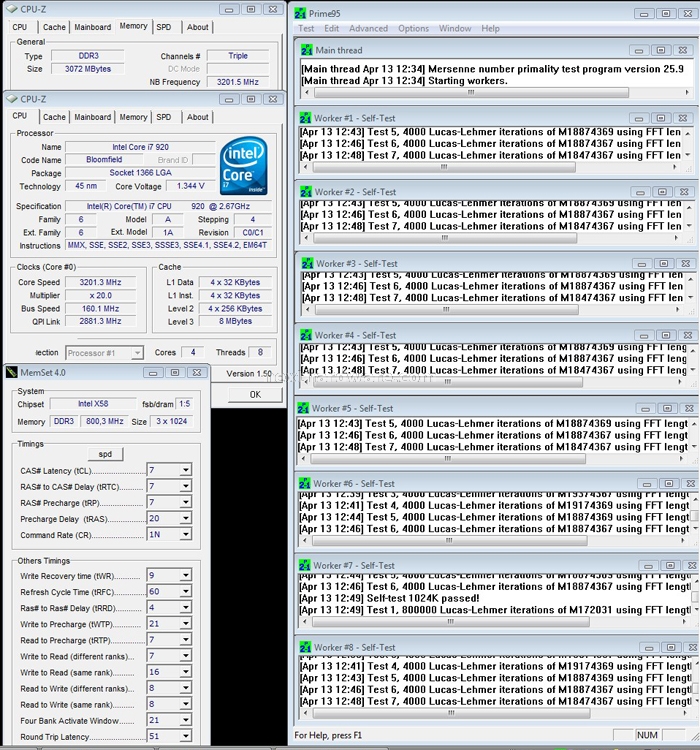
Task: Click the Worker #7 Self-Test window icon
Action: pos(305,565)
